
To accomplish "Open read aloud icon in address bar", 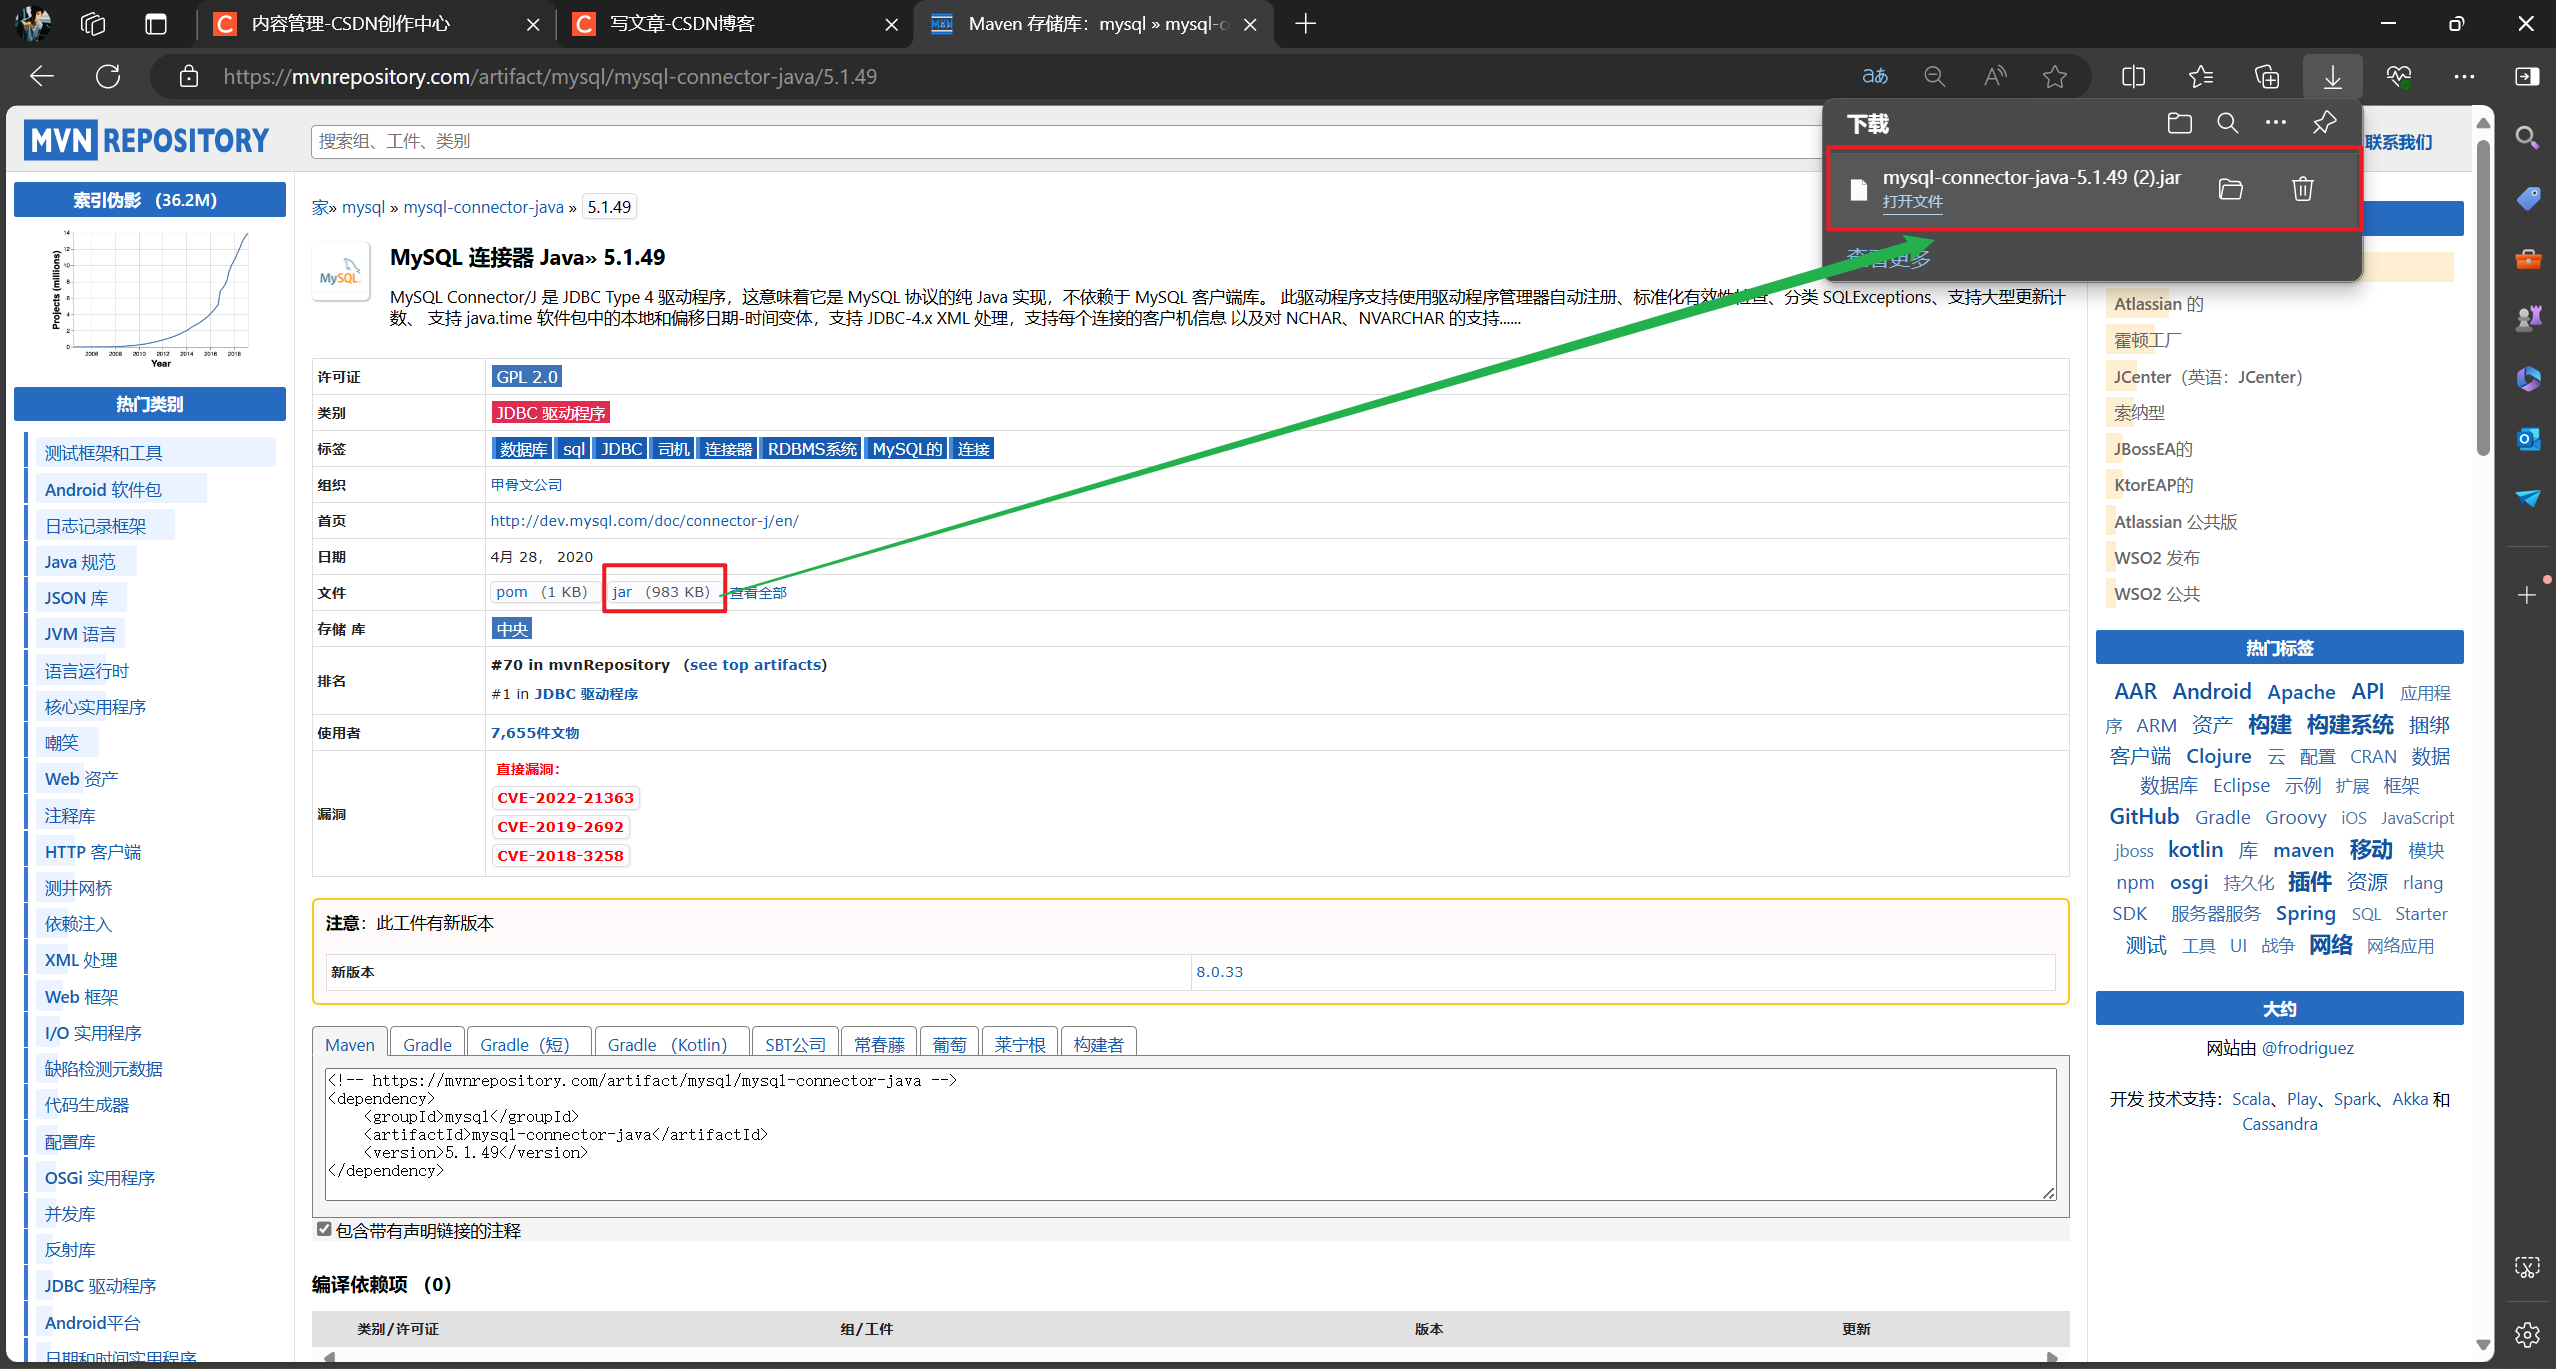I will [1995, 76].
